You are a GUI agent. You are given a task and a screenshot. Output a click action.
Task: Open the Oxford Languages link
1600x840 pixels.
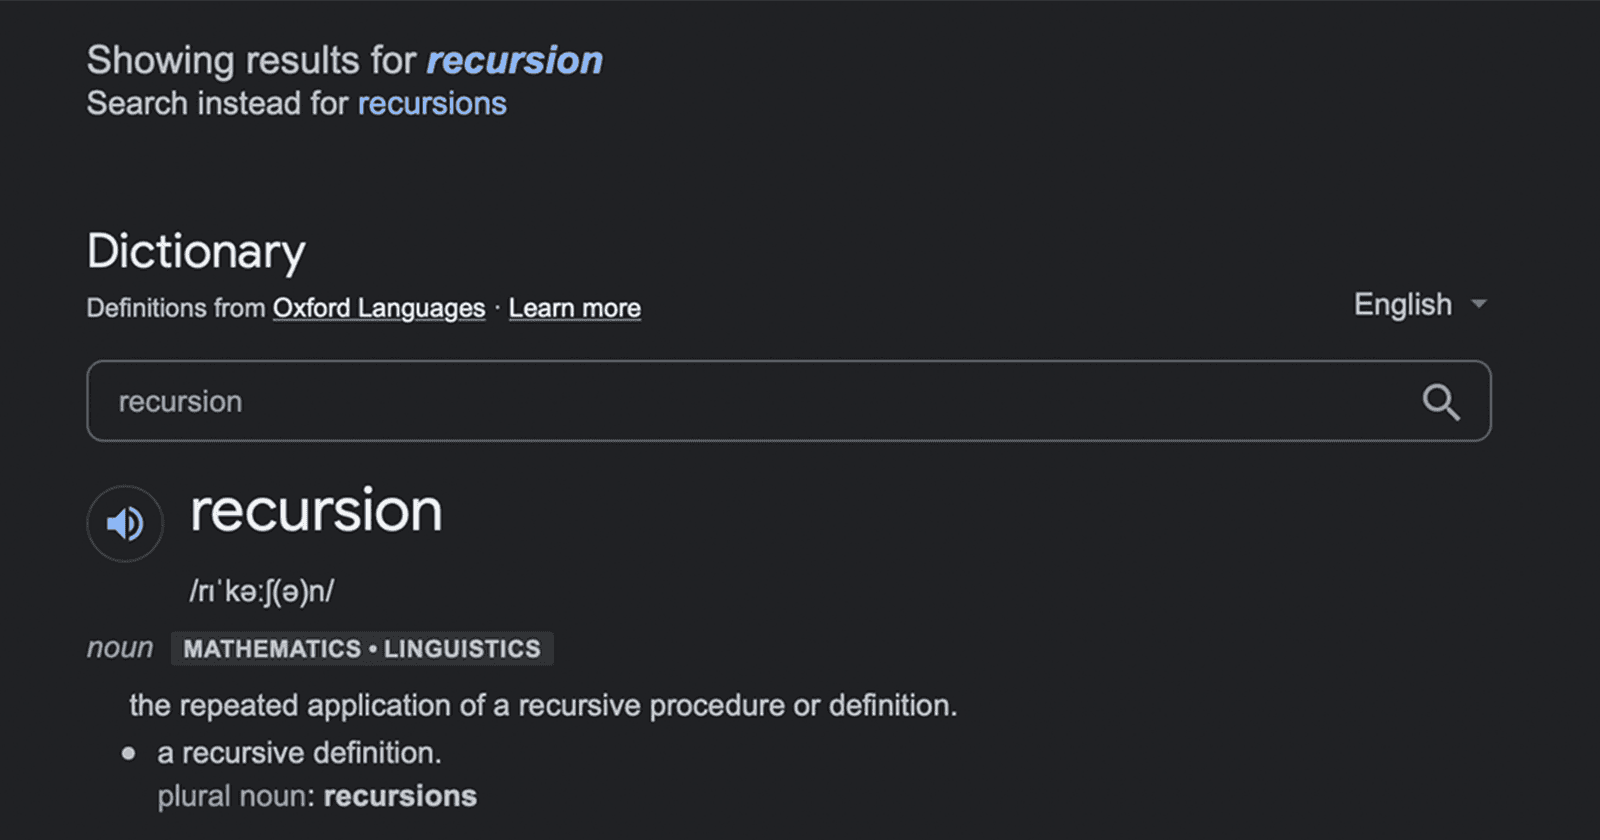(379, 308)
